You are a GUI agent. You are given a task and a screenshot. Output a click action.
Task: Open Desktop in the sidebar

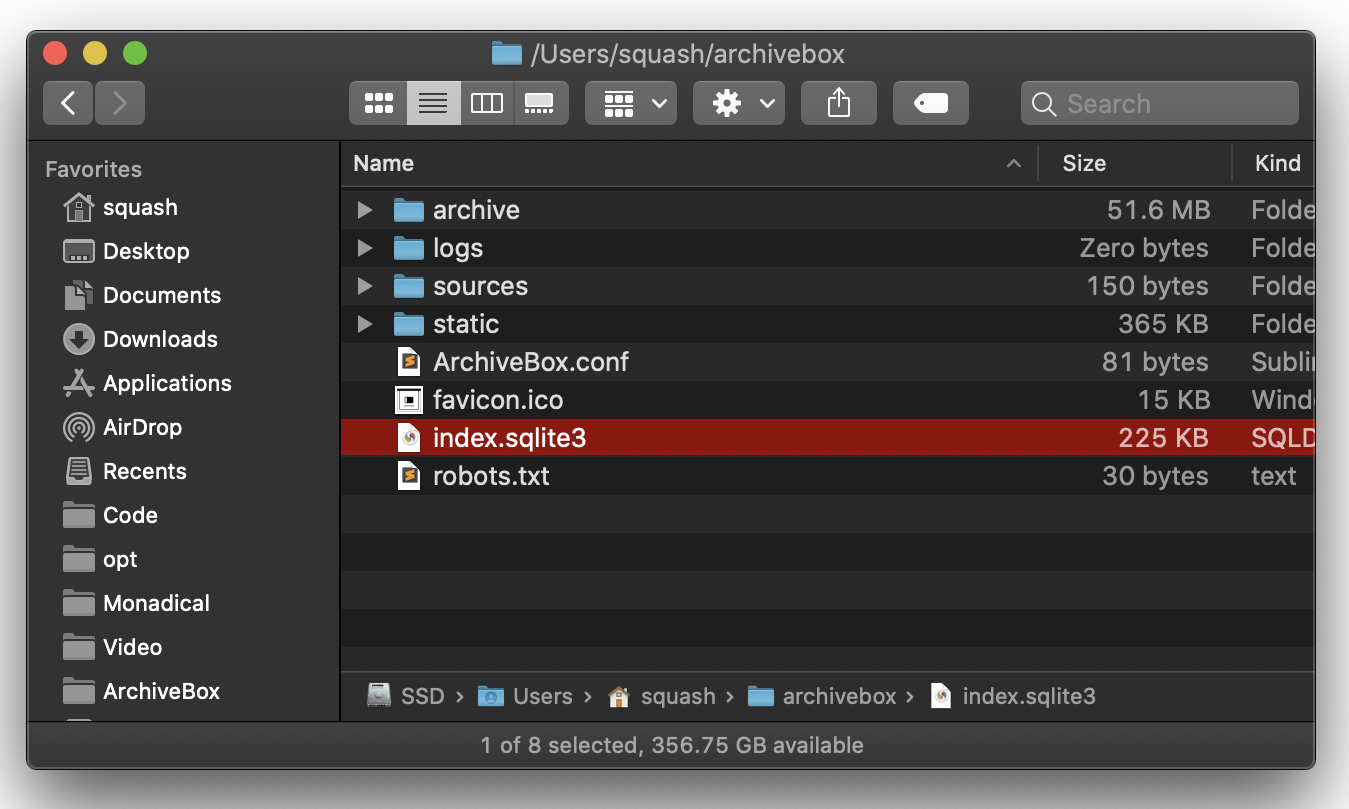[126, 251]
